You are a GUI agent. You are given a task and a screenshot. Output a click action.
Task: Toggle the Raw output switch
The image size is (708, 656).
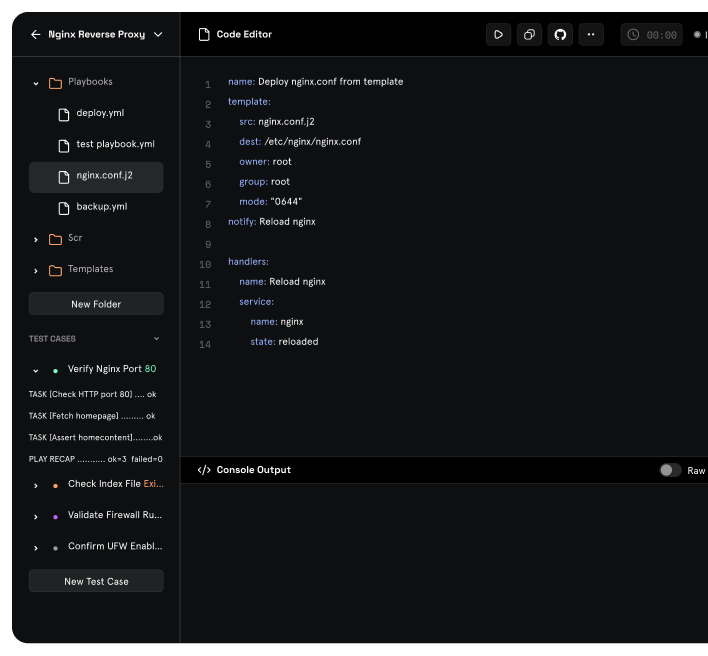tap(670, 470)
